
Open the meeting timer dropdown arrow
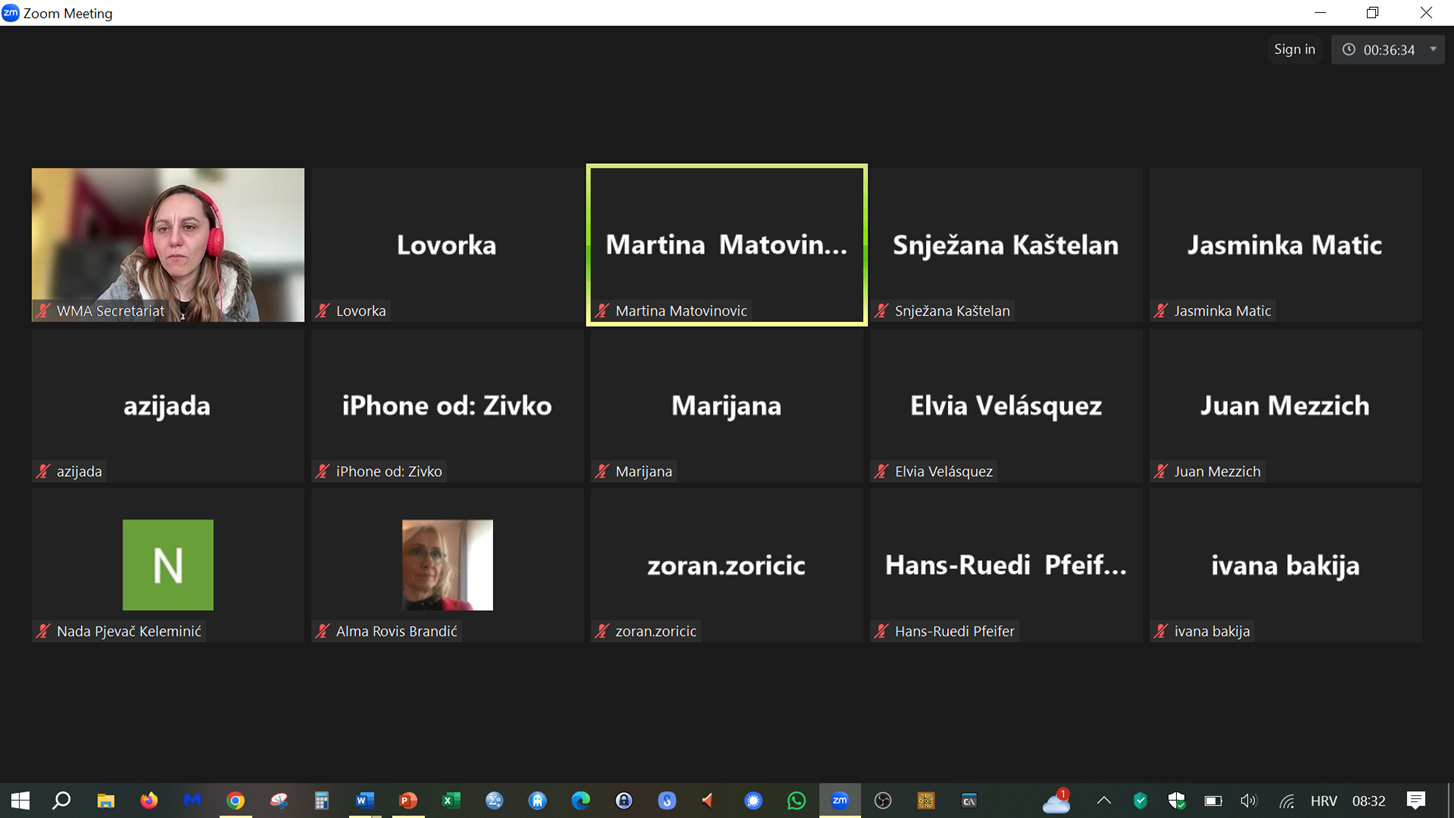coord(1433,49)
